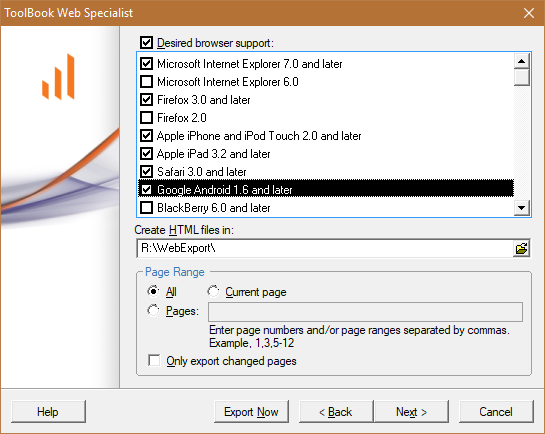Click the Export Now button
Screen dimensions: 545x434
click(251, 412)
